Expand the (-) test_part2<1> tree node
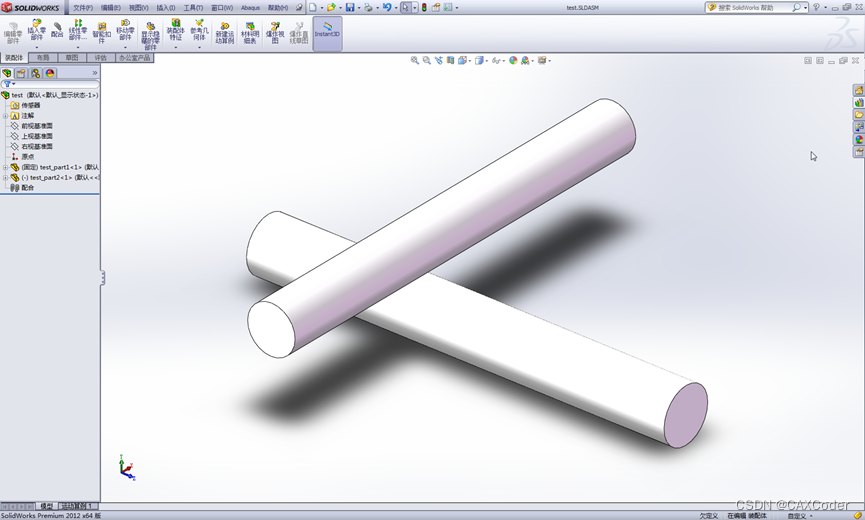The height and width of the screenshot is (520, 865). click(x=5, y=177)
